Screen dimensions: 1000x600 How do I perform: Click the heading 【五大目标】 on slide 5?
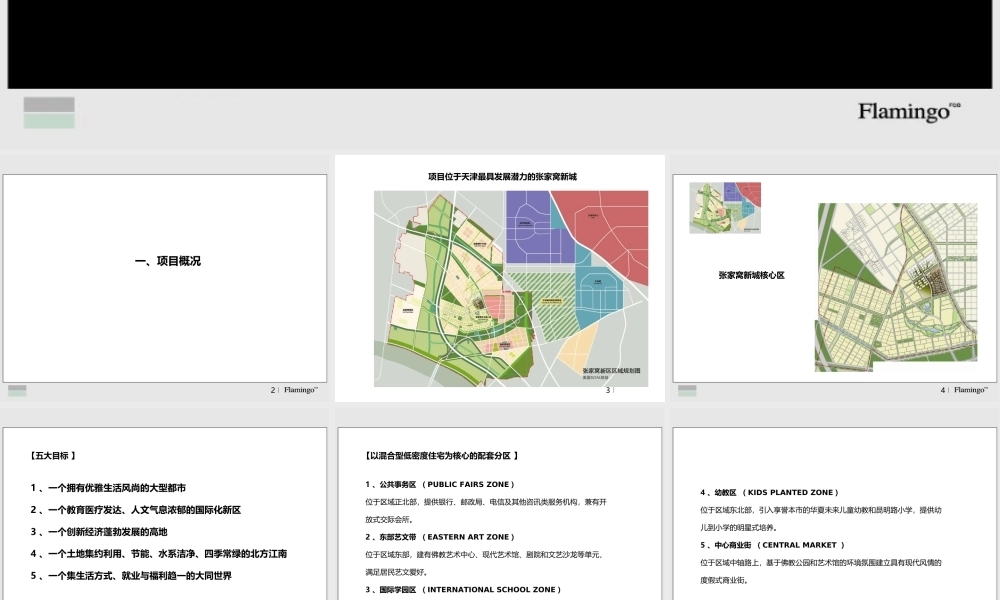[x=51, y=453]
